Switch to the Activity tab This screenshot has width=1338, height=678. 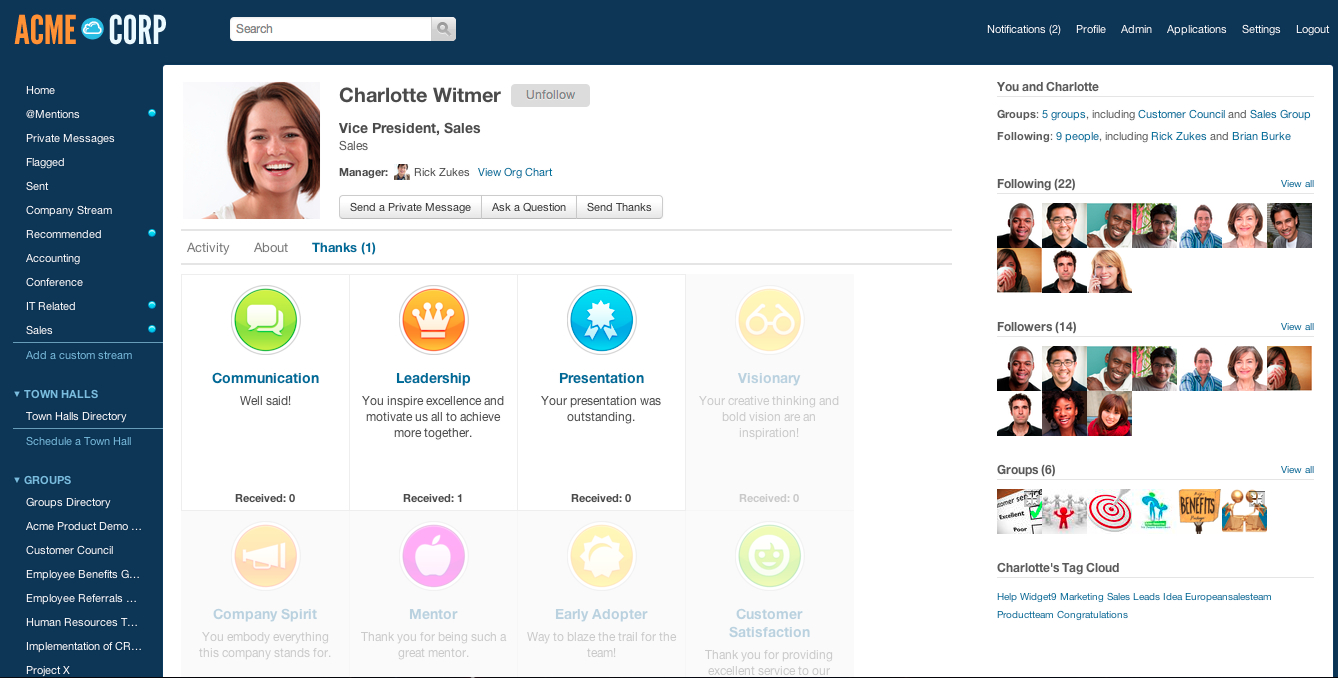[x=208, y=248]
